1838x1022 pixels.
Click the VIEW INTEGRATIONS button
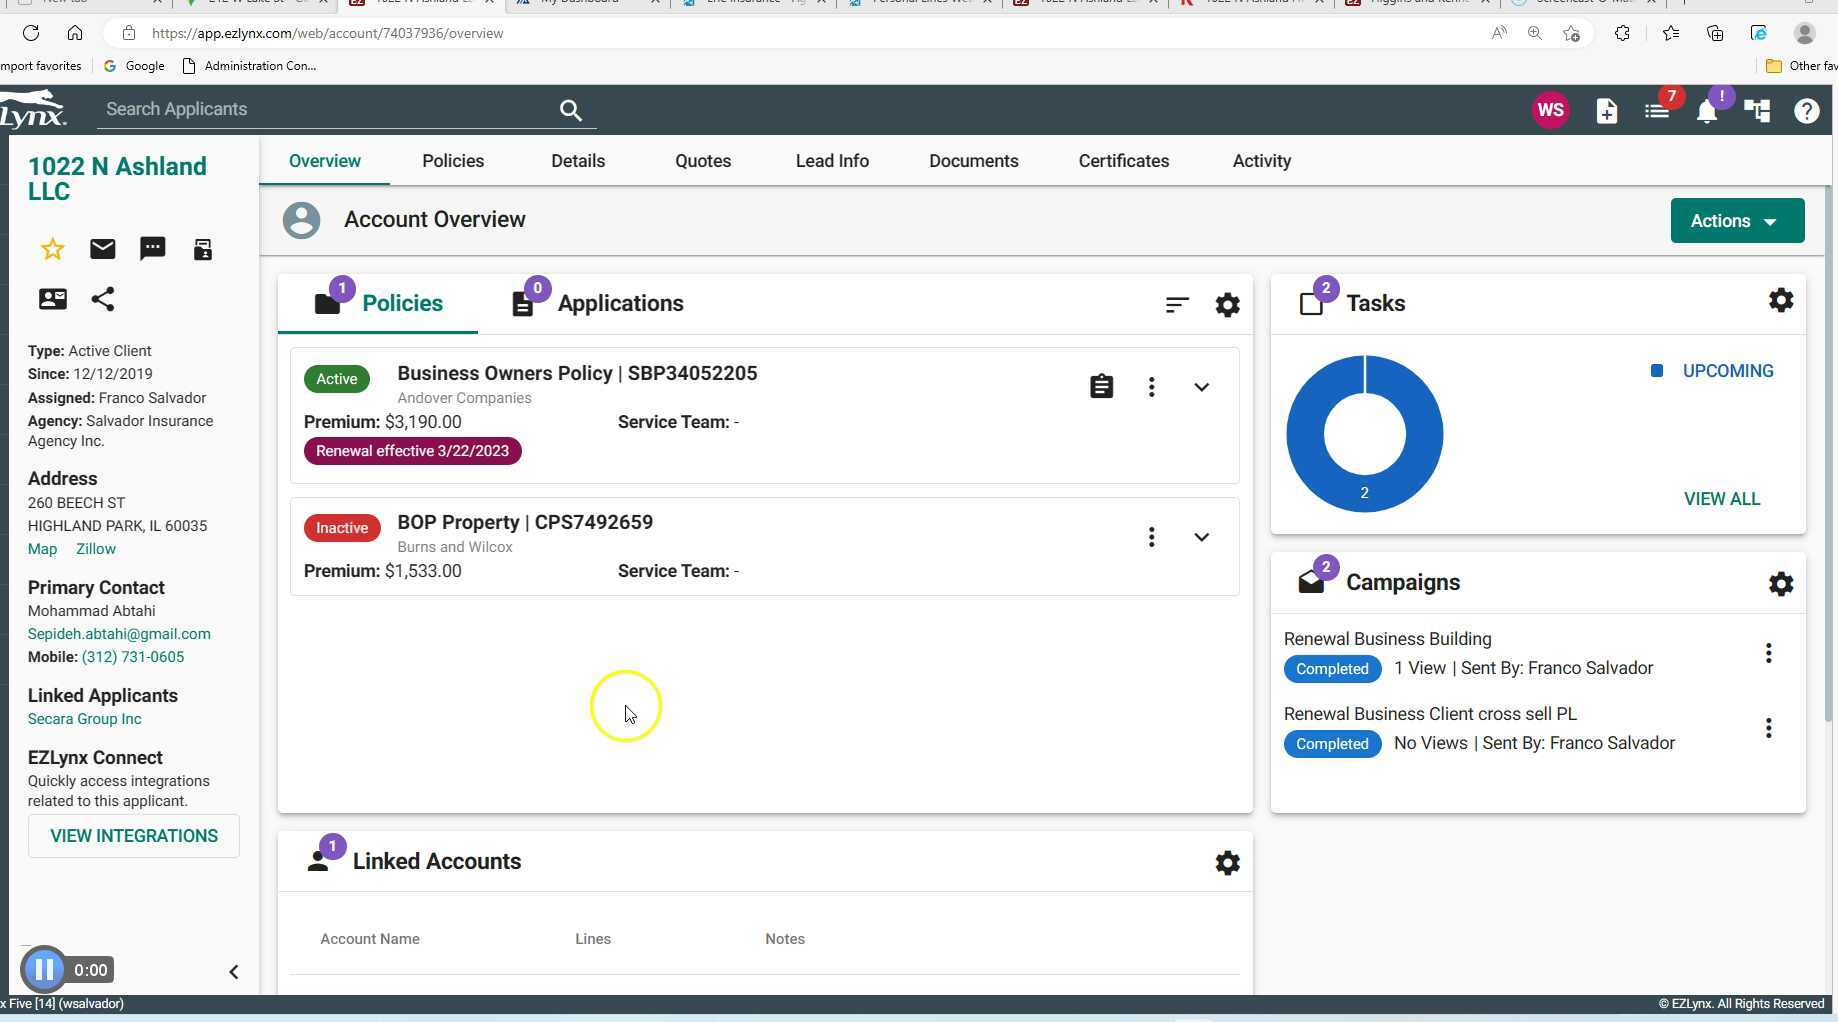[x=134, y=836]
